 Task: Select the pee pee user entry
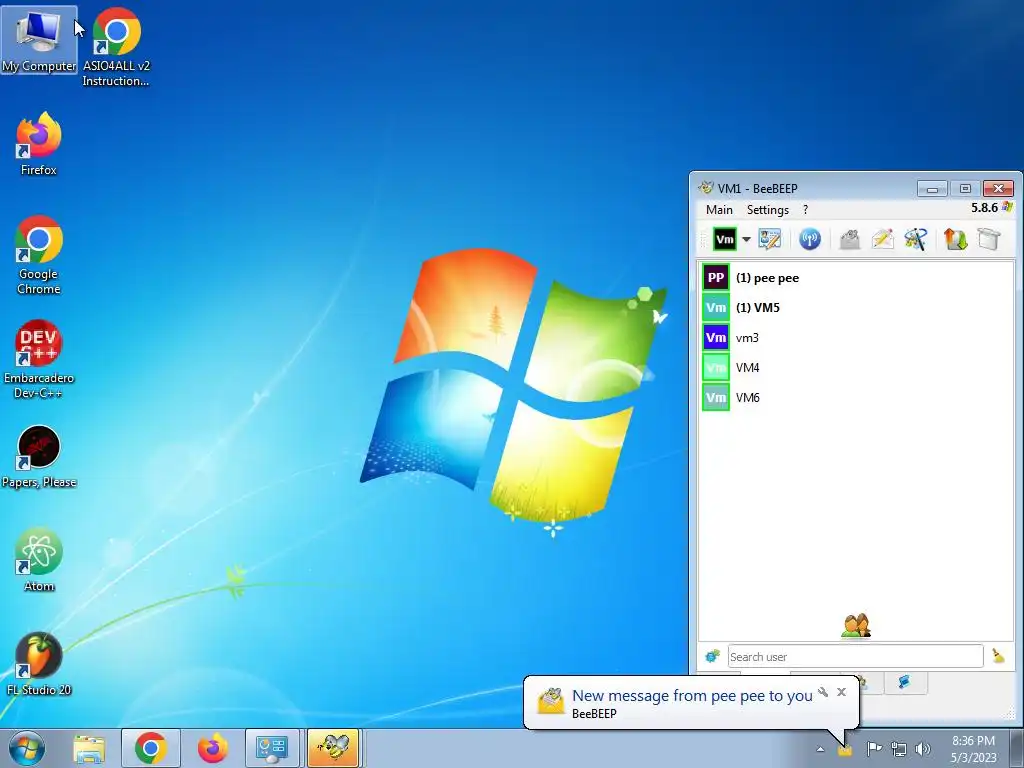pyautogui.click(x=856, y=278)
